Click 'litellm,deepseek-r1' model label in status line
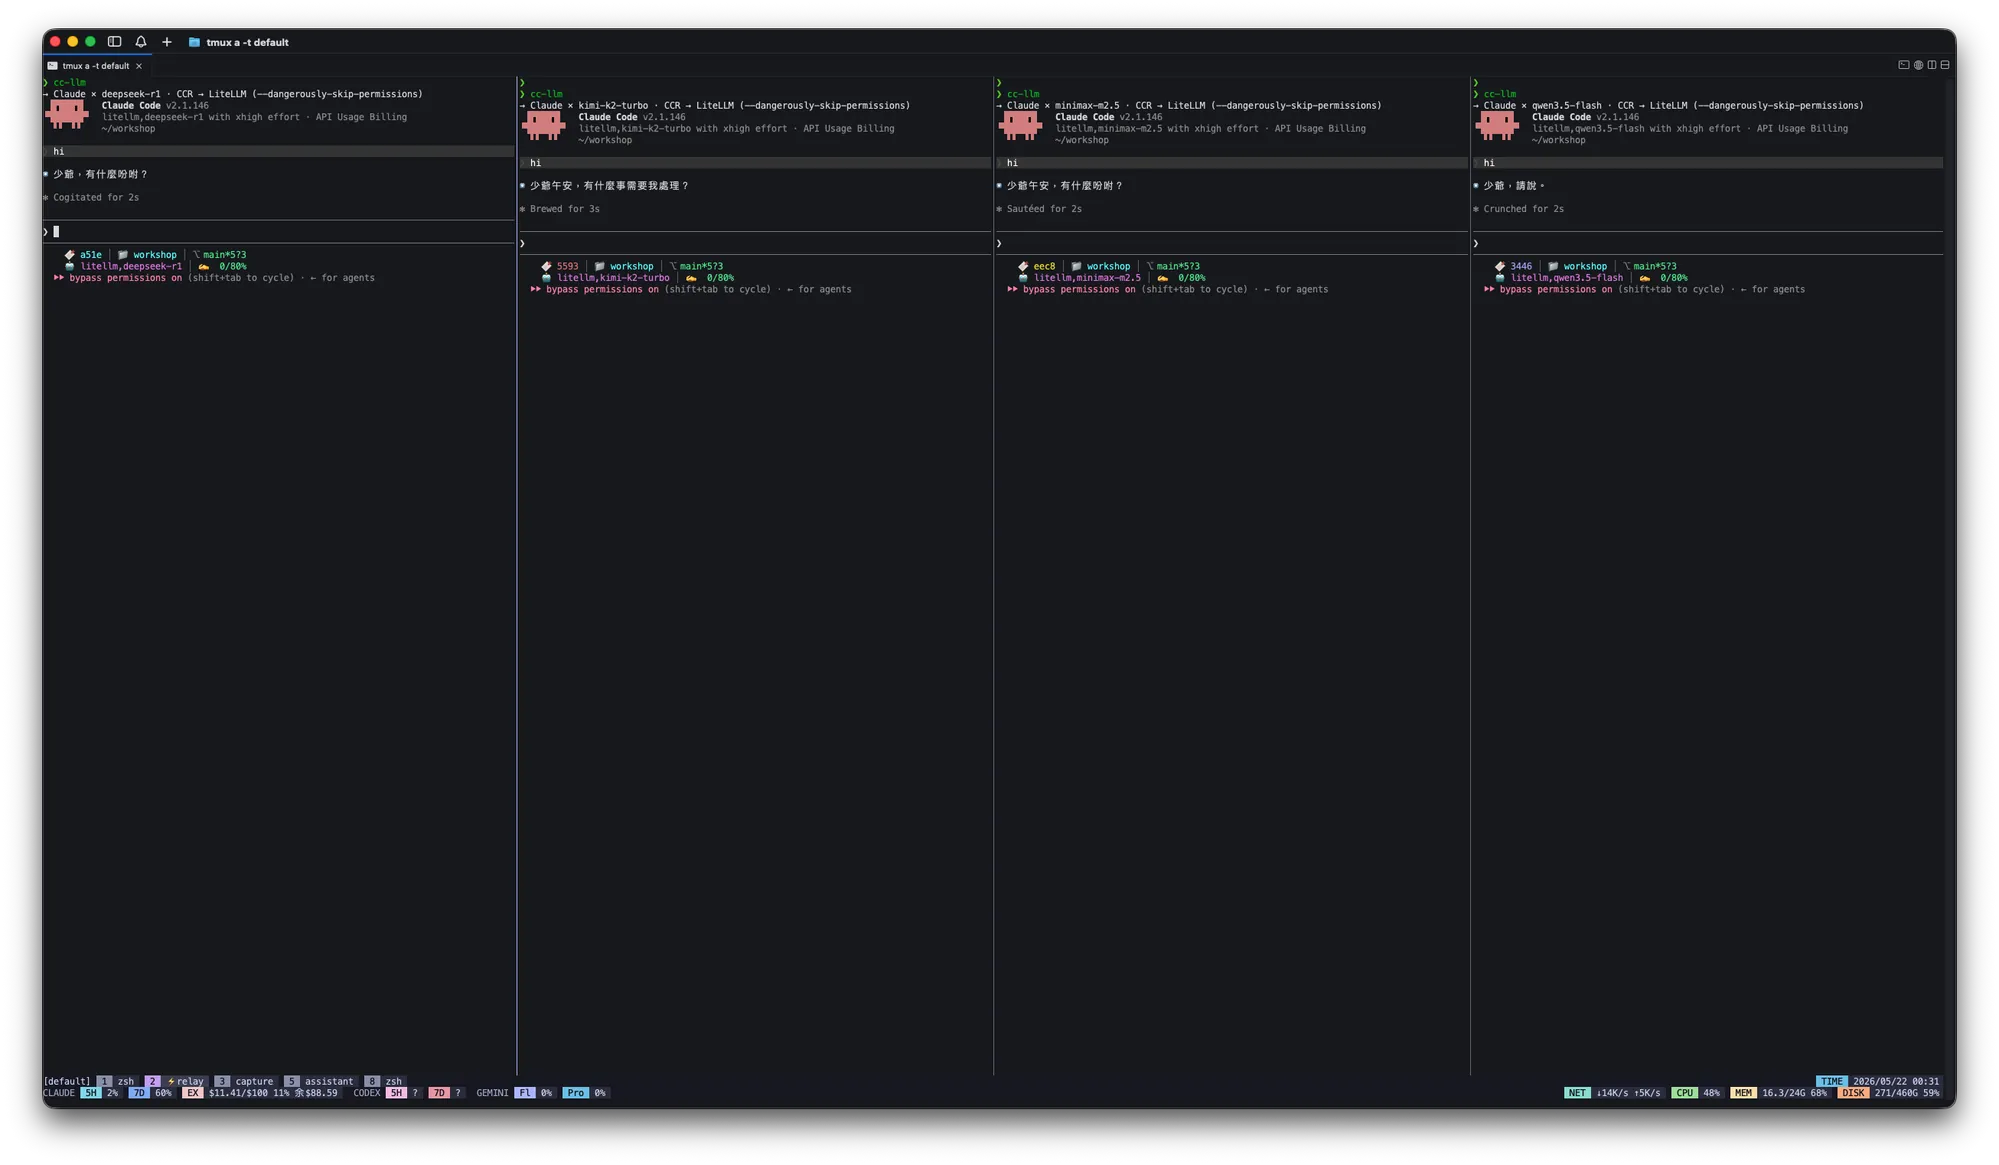 tap(131, 266)
